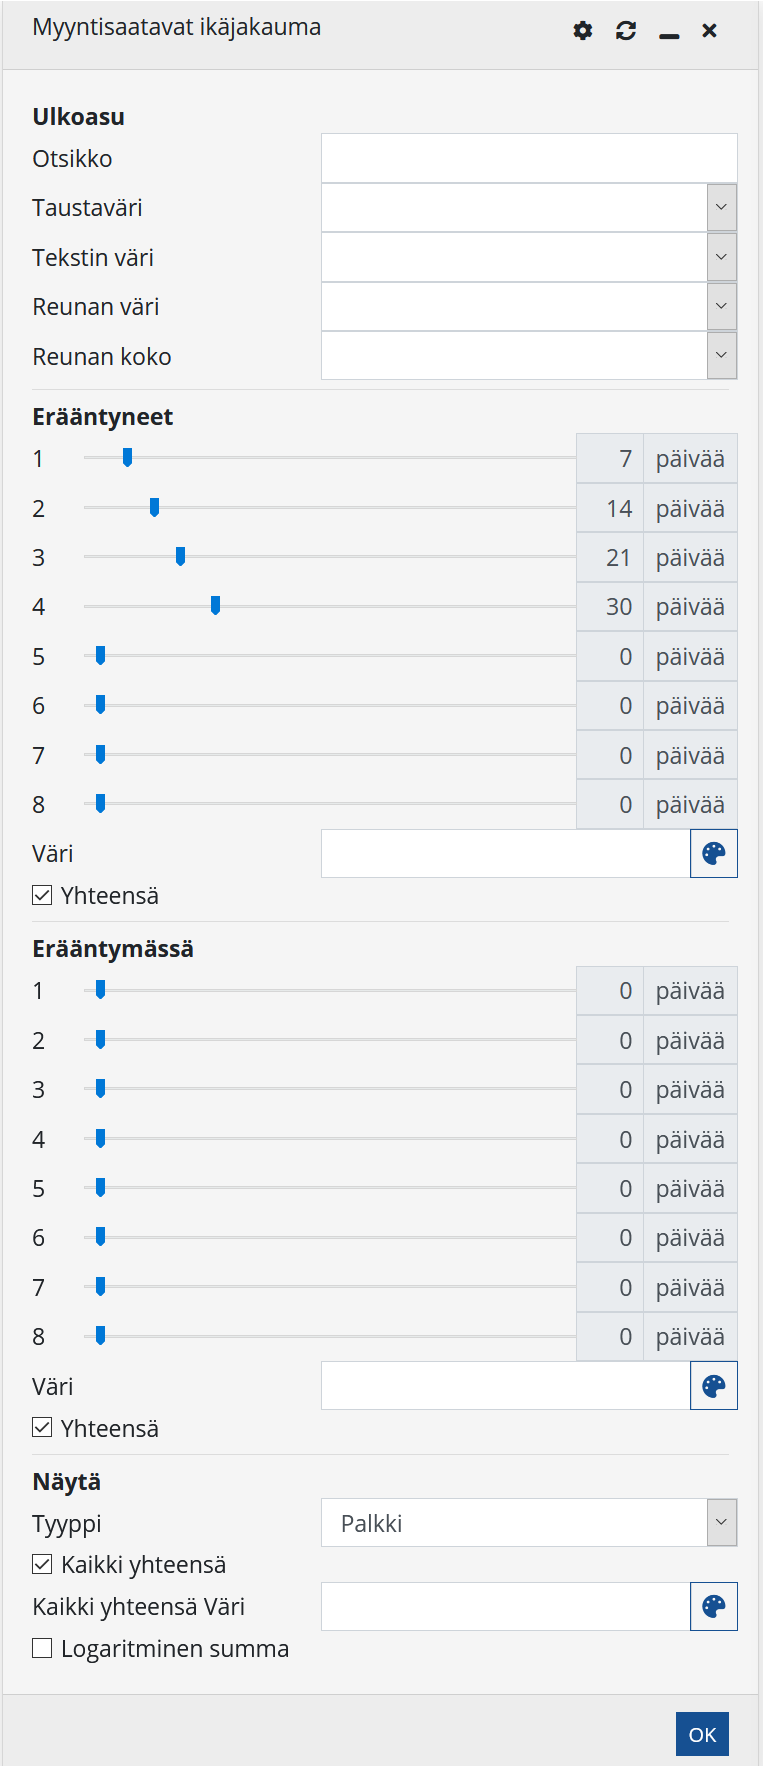Viewport: 763px width, 1766px height.
Task: Open palette for Kaikki yhteensä Väri
Action: pyautogui.click(x=713, y=1607)
